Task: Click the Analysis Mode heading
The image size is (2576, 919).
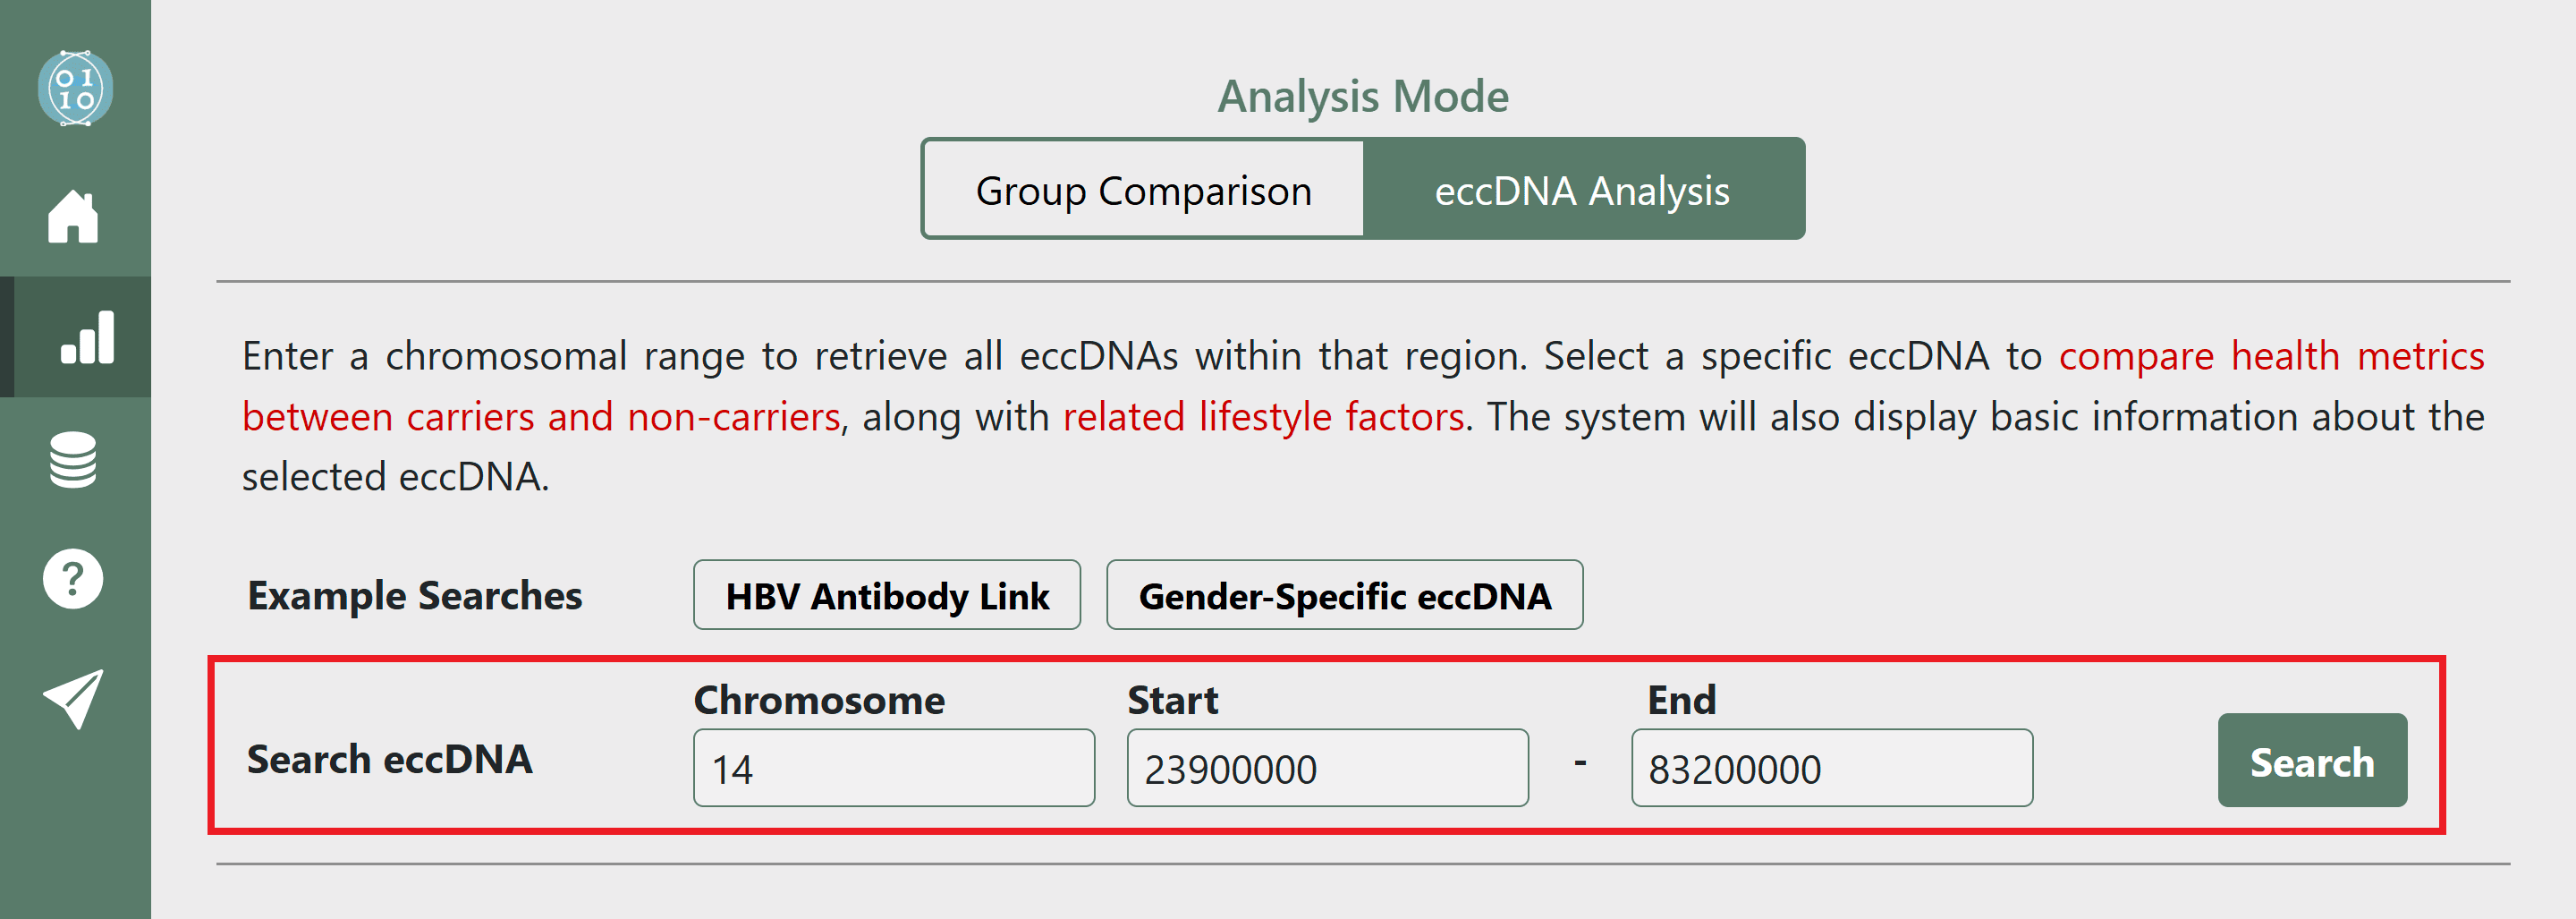Action: pos(1362,96)
